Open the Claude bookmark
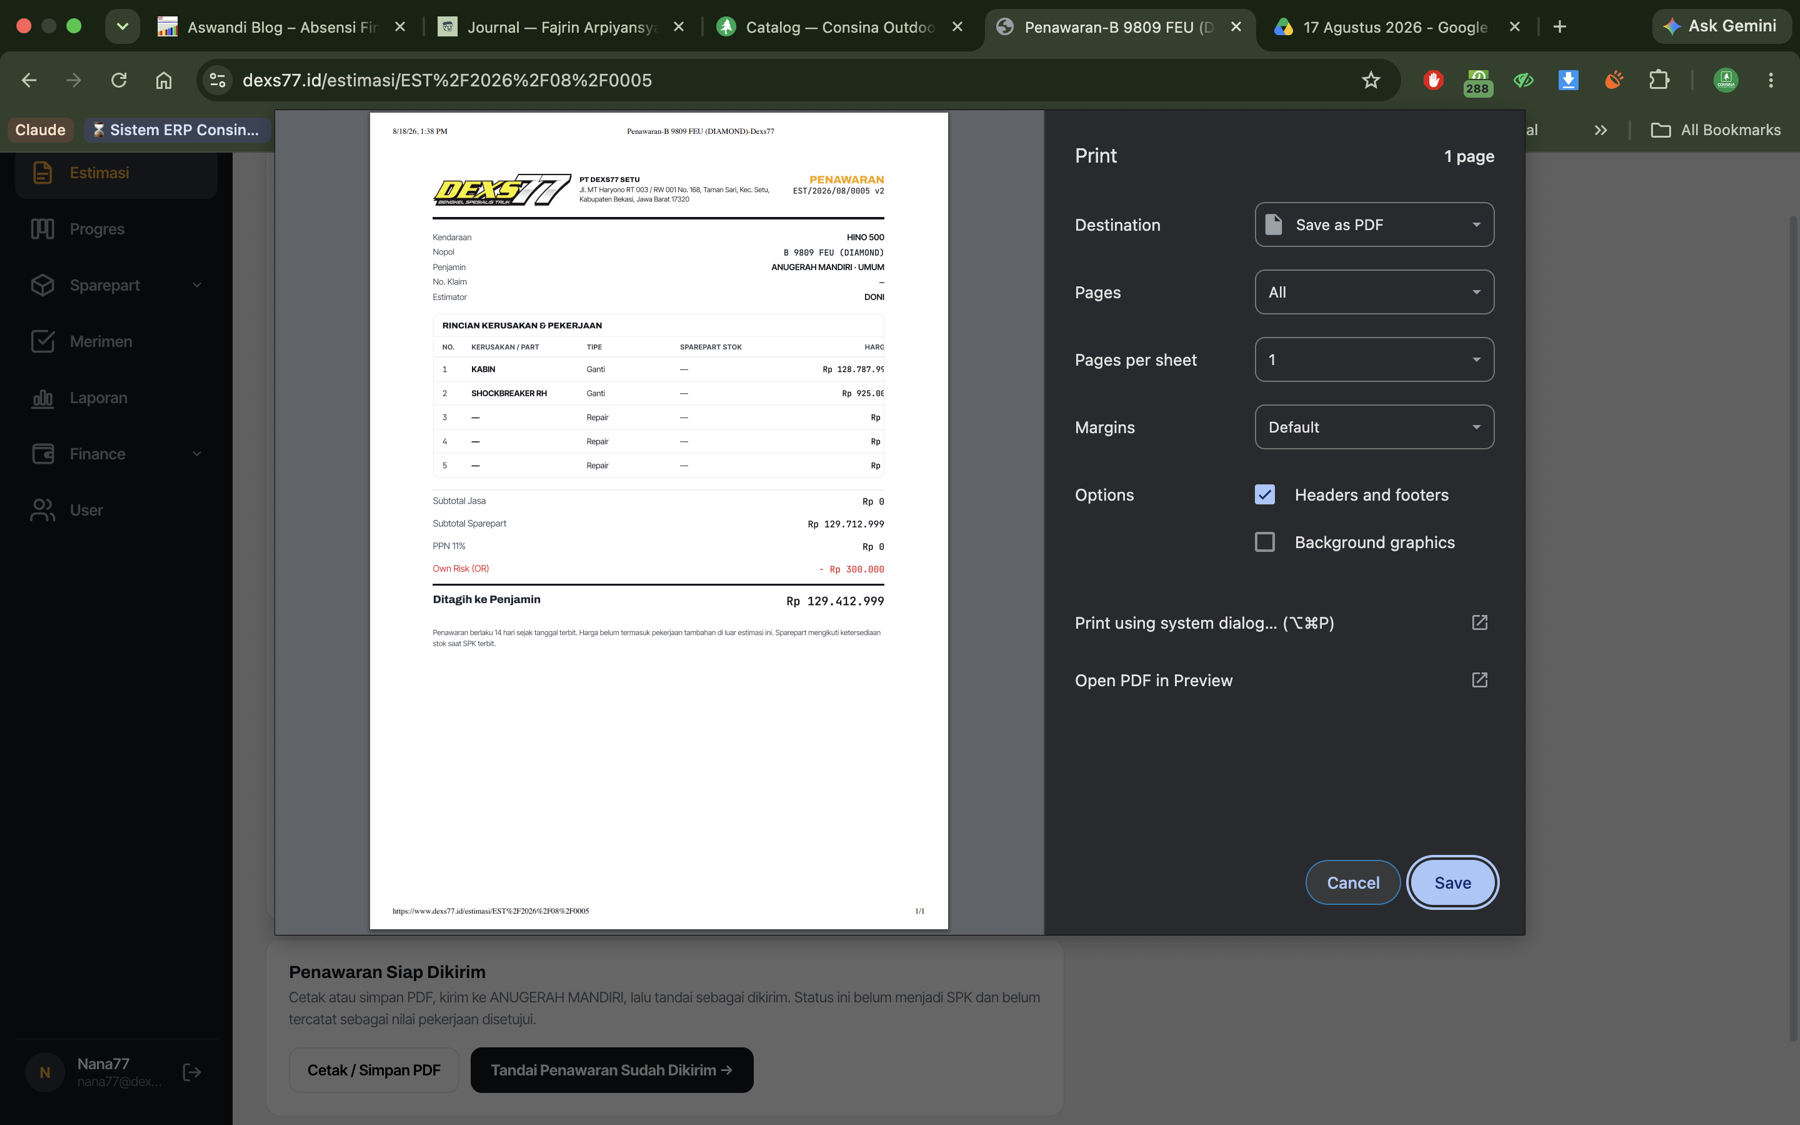 (40, 130)
